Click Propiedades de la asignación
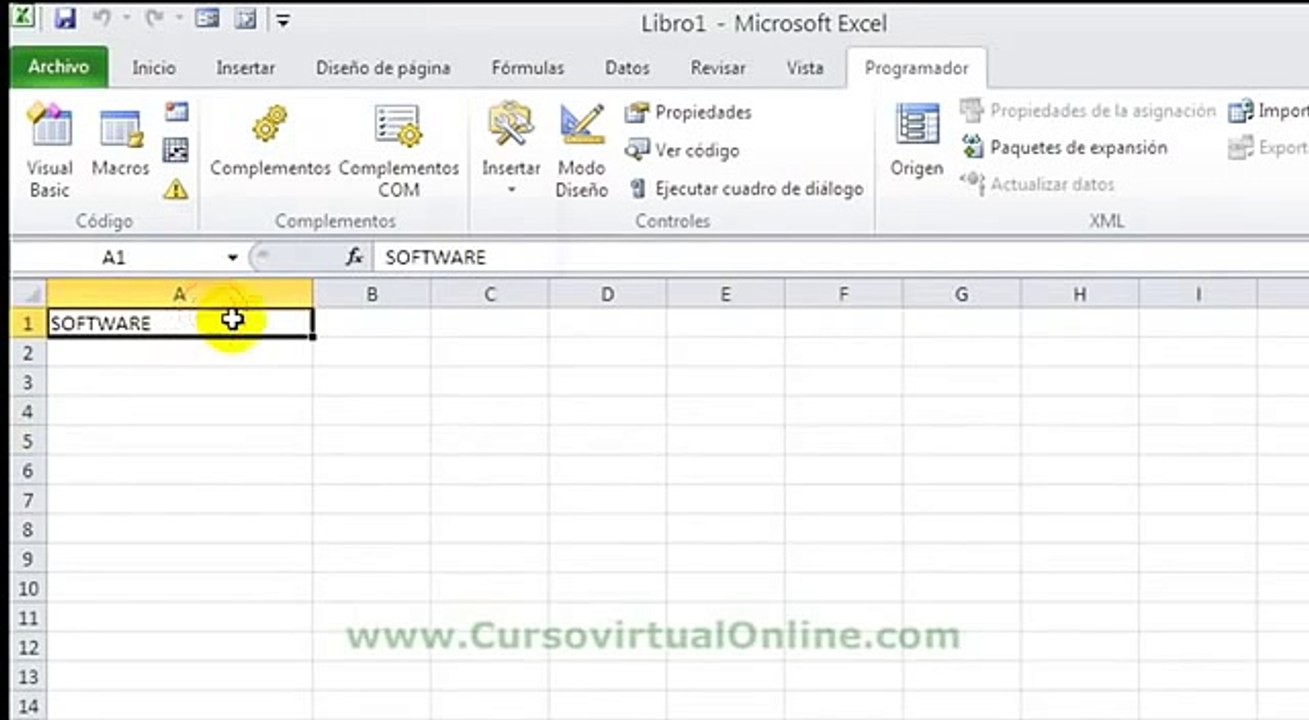The height and width of the screenshot is (720, 1309). tap(1087, 111)
